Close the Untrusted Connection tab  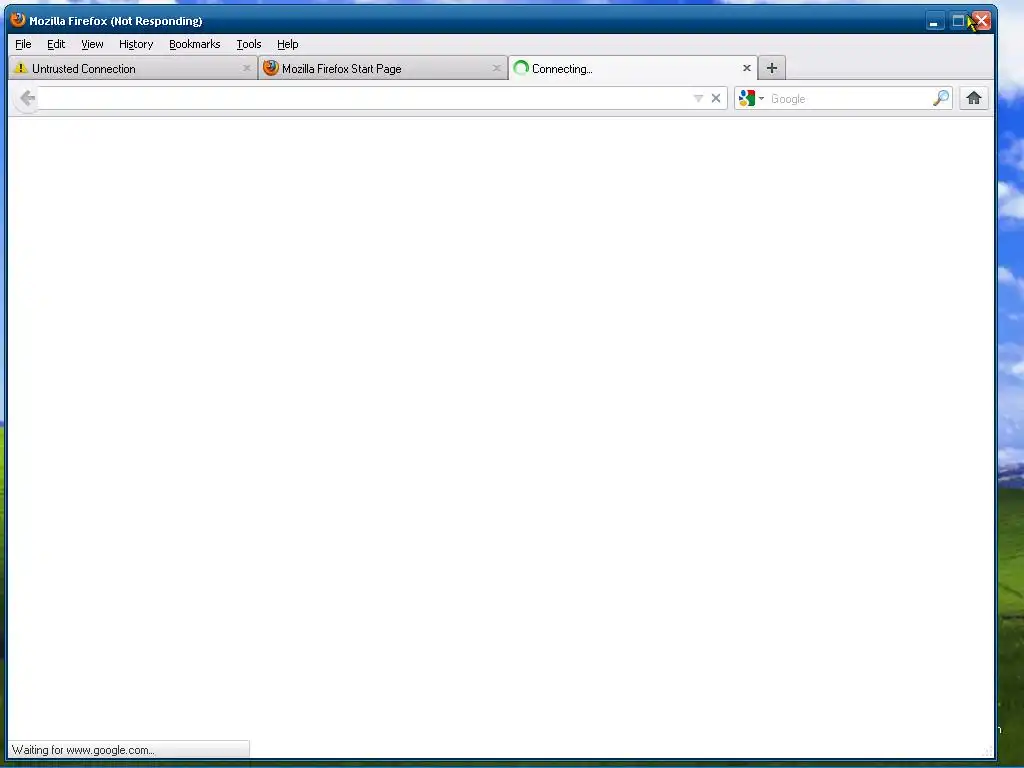point(246,68)
